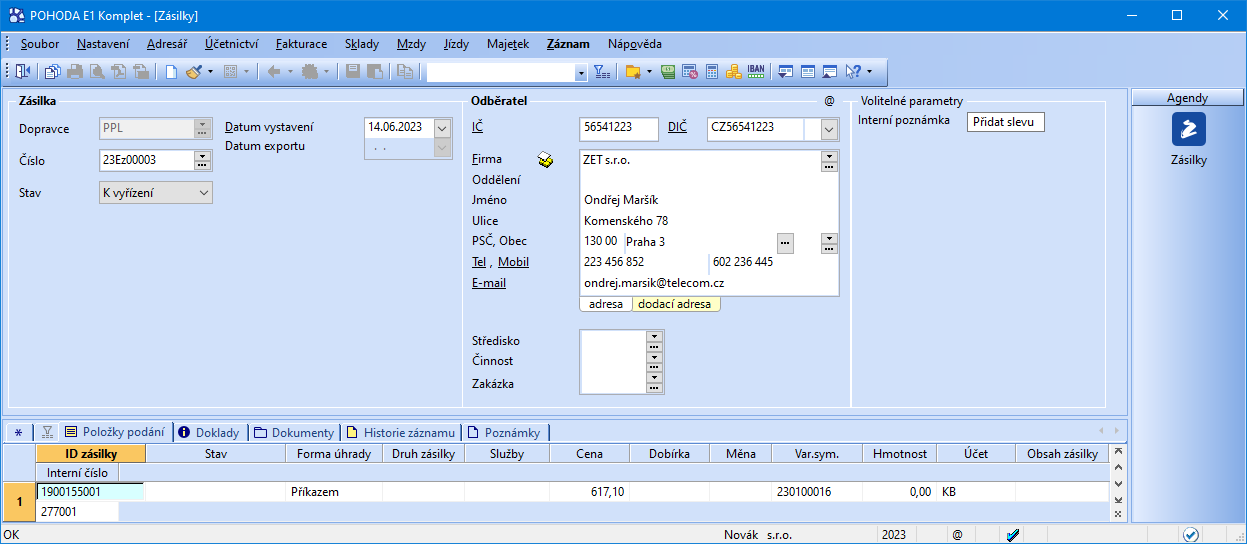
Task: Click the new blank record icon
Action: tap(171, 71)
